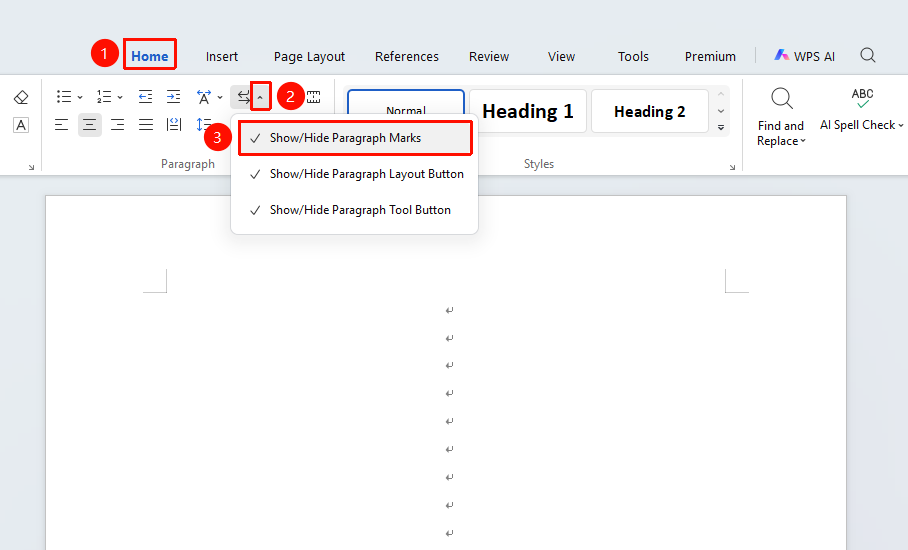The image size is (908, 550).
Task: Expand the styles gallery more arrow
Action: [721, 127]
